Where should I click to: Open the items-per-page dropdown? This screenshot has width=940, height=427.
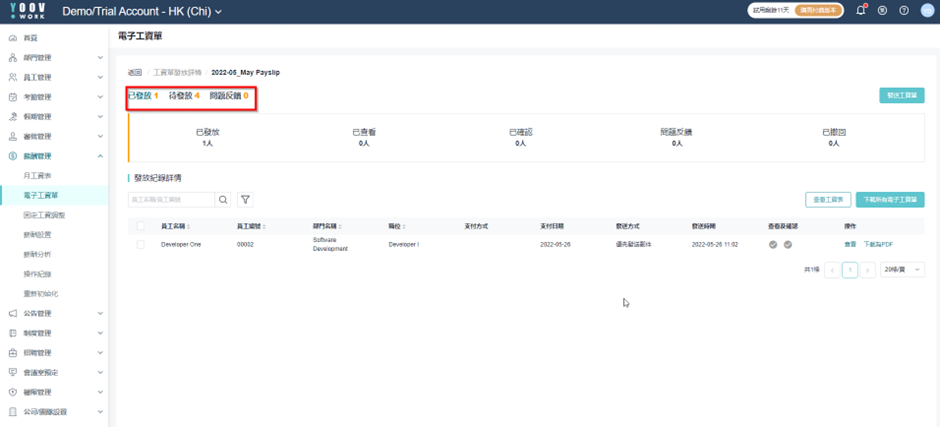coord(902,270)
